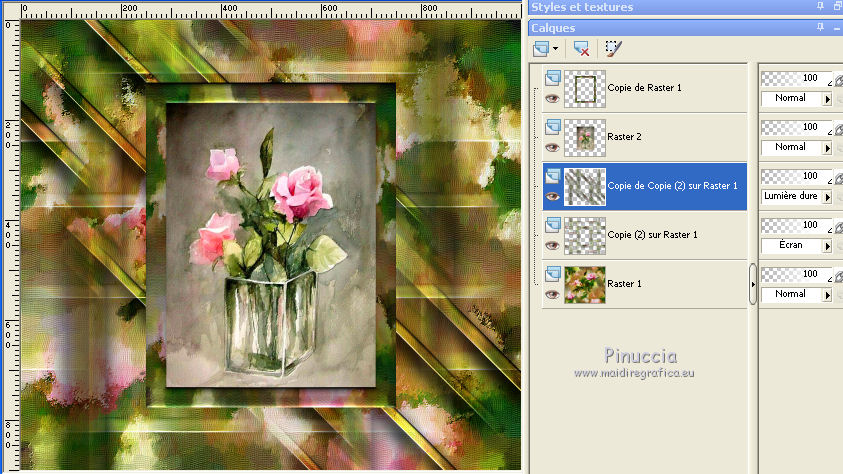Click the vertical ruler beside the canvas
Screen dimensions: 843x474
[x=11, y=245]
